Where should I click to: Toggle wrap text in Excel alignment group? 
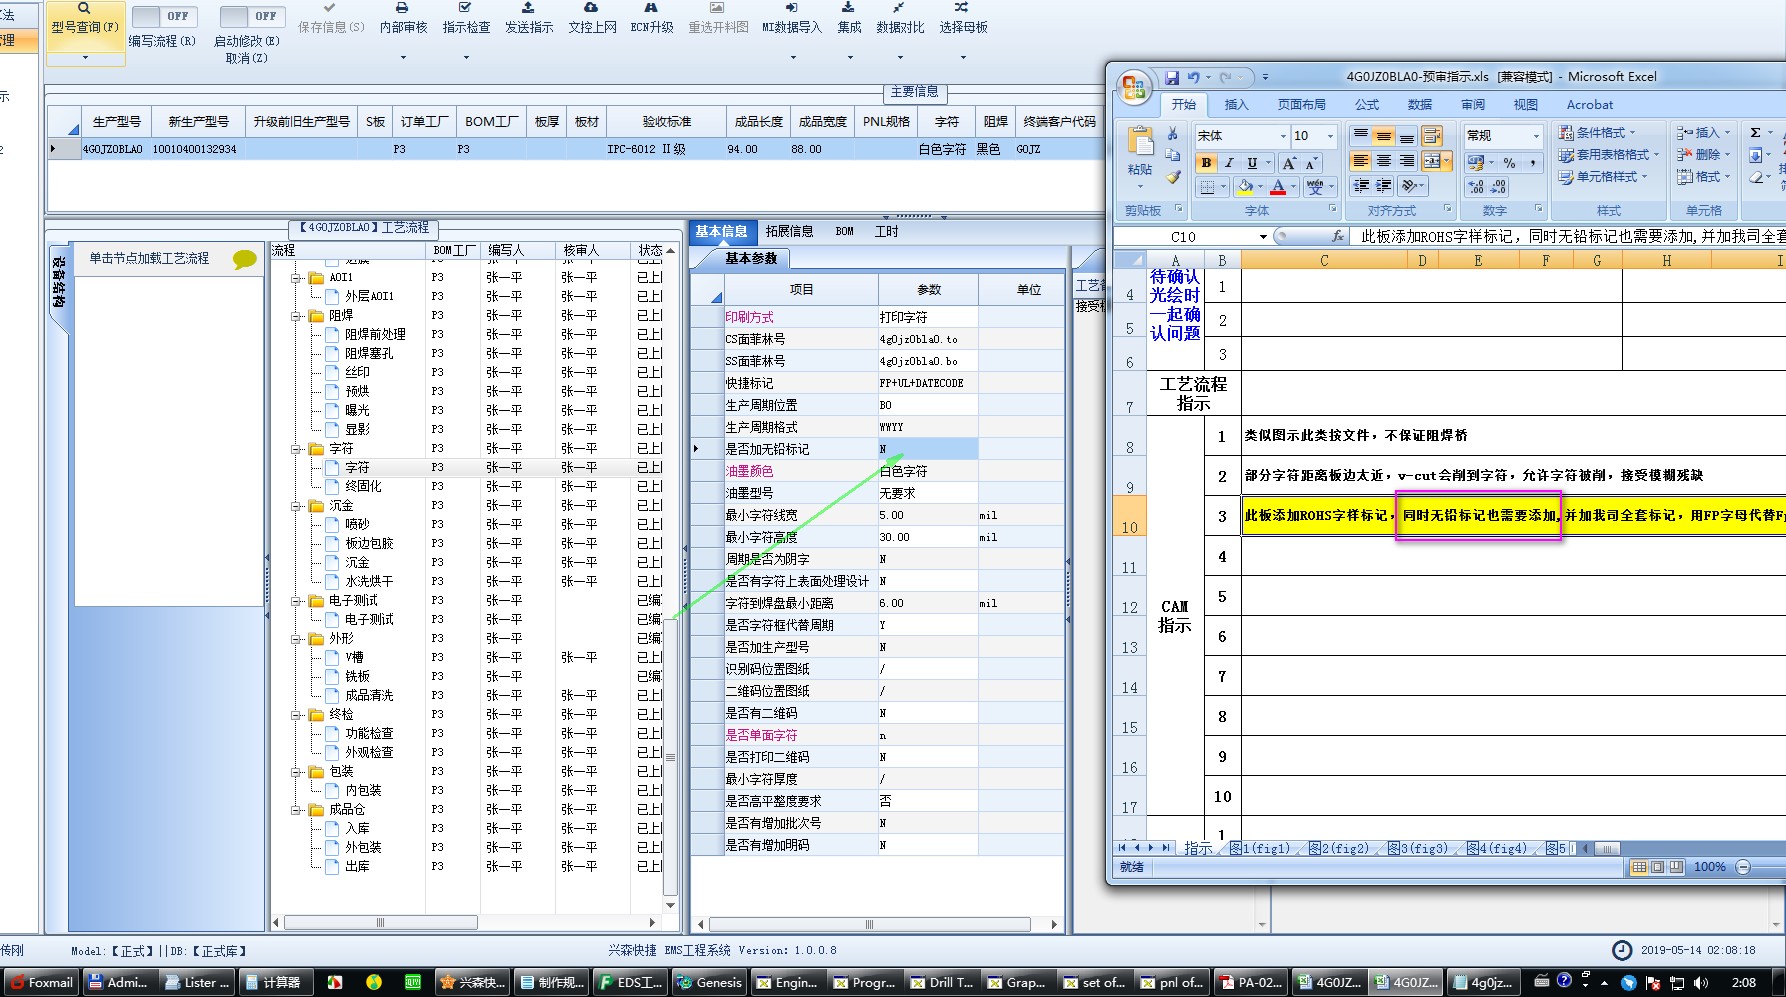click(x=1432, y=136)
